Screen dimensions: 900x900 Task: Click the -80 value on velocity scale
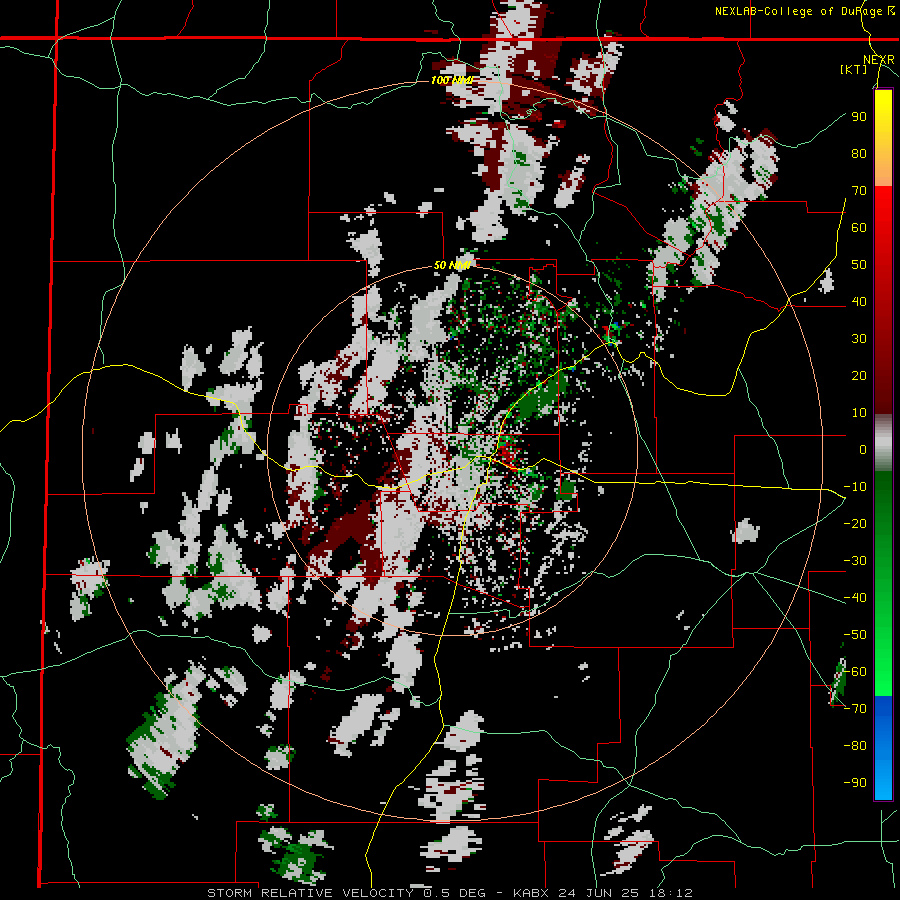tap(855, 746)
